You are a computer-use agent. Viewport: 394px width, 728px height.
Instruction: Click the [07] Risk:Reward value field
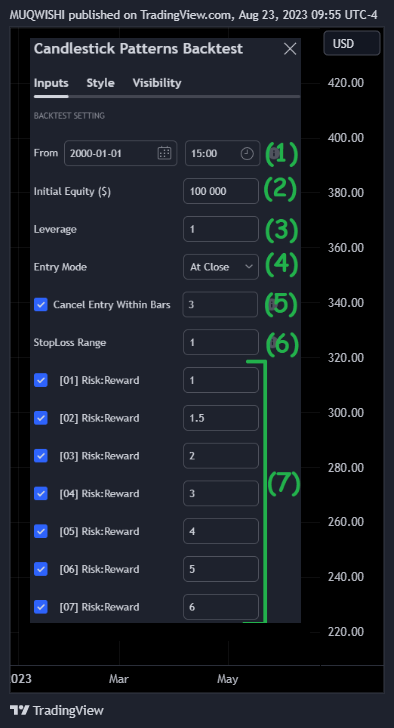(221, 607)
